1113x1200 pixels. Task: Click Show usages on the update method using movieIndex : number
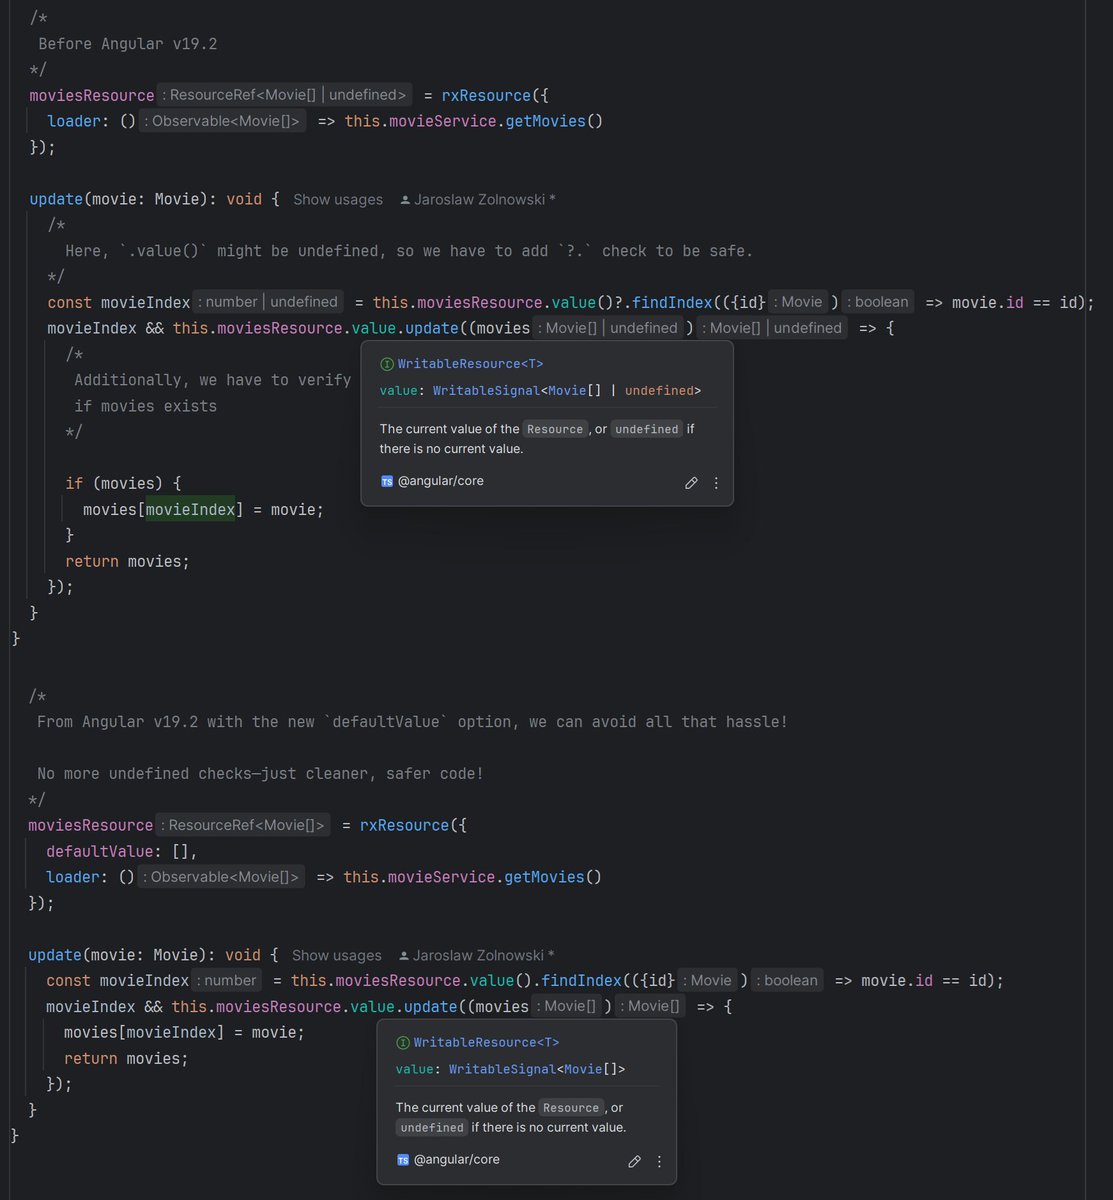336,955
